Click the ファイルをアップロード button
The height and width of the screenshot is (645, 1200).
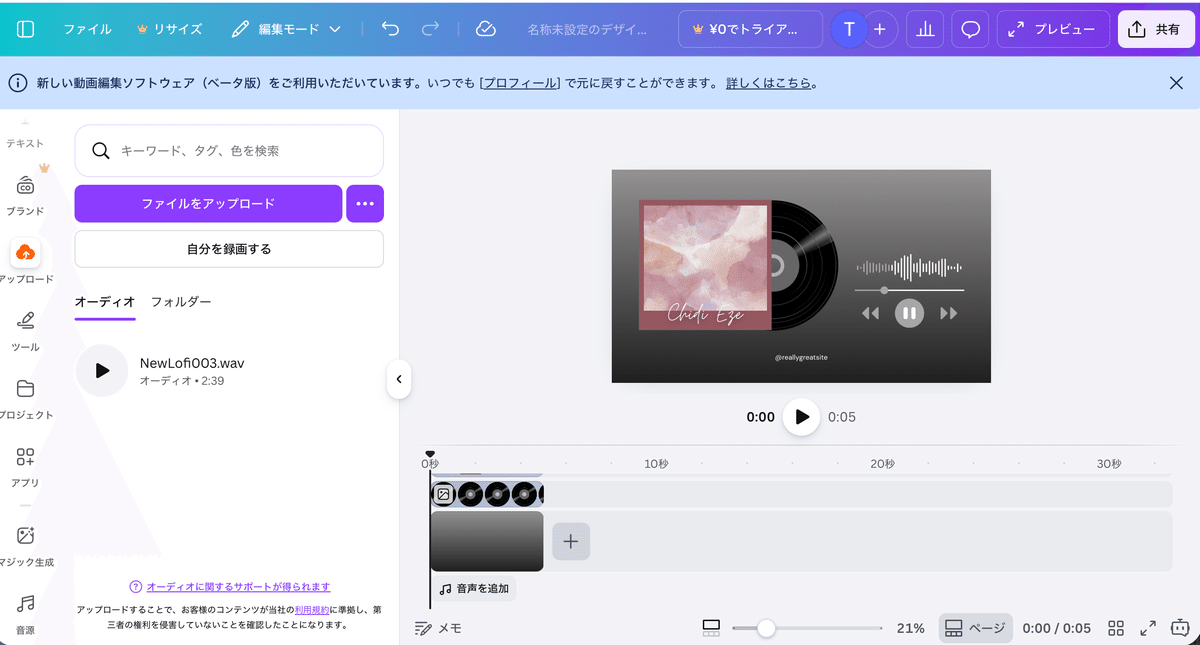(208, 203)
